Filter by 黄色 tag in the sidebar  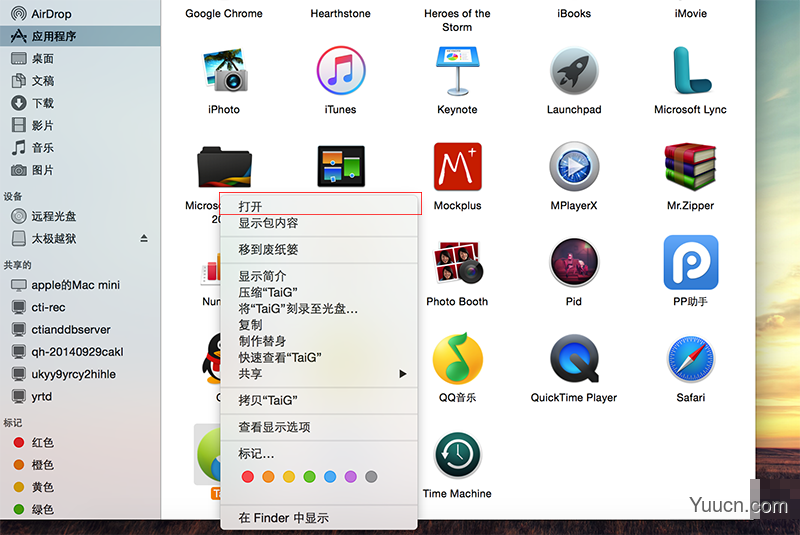click(80, 487)
